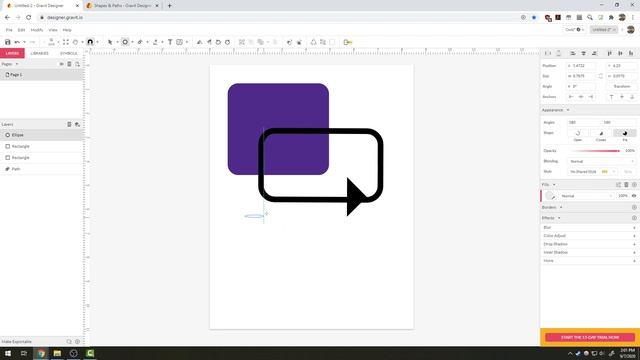Set ellipse shape style to Pie
Viewport: 640px width, 360px height.
pos(624,133)
